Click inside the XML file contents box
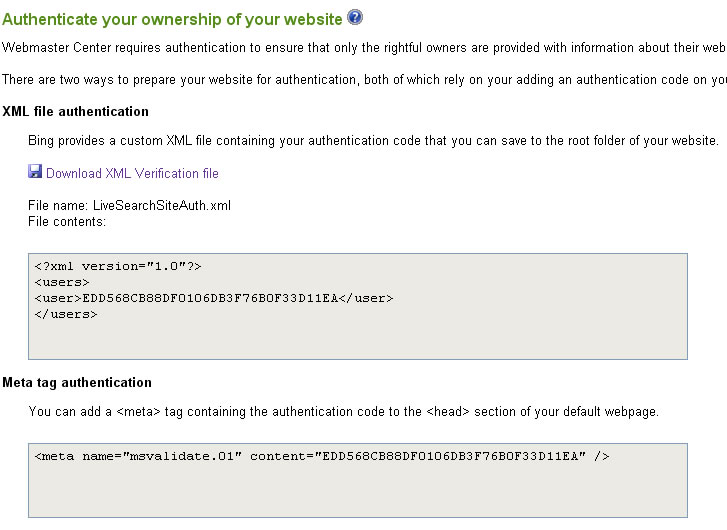 pos(357,307)
